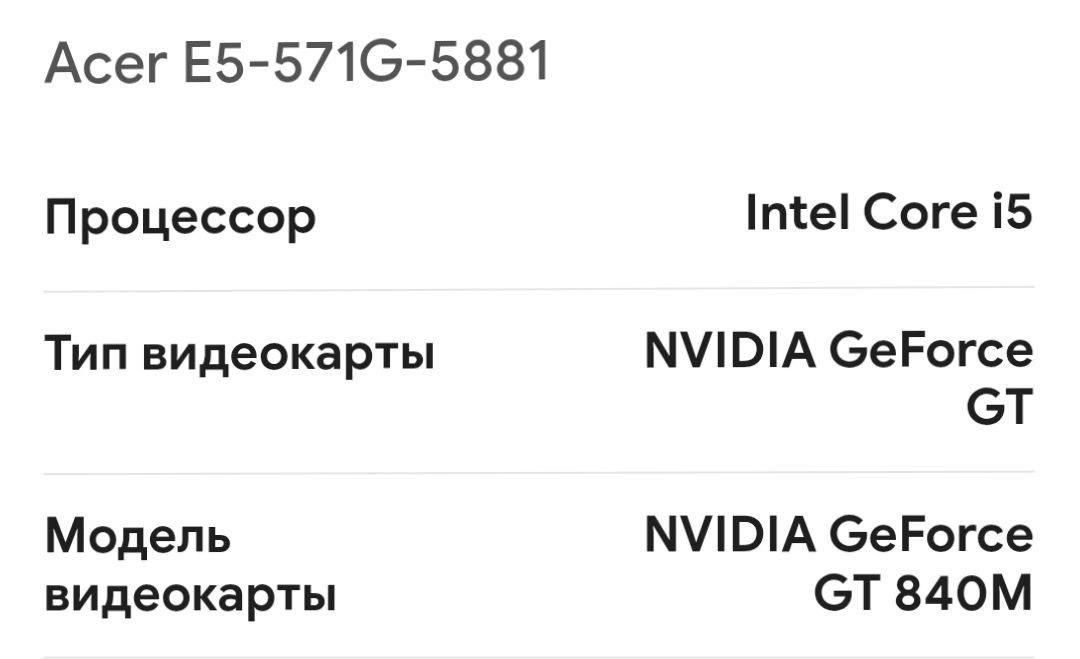Click the Acer E5-571G-5881 title
Screen dimensions: 1080x659
297,64
